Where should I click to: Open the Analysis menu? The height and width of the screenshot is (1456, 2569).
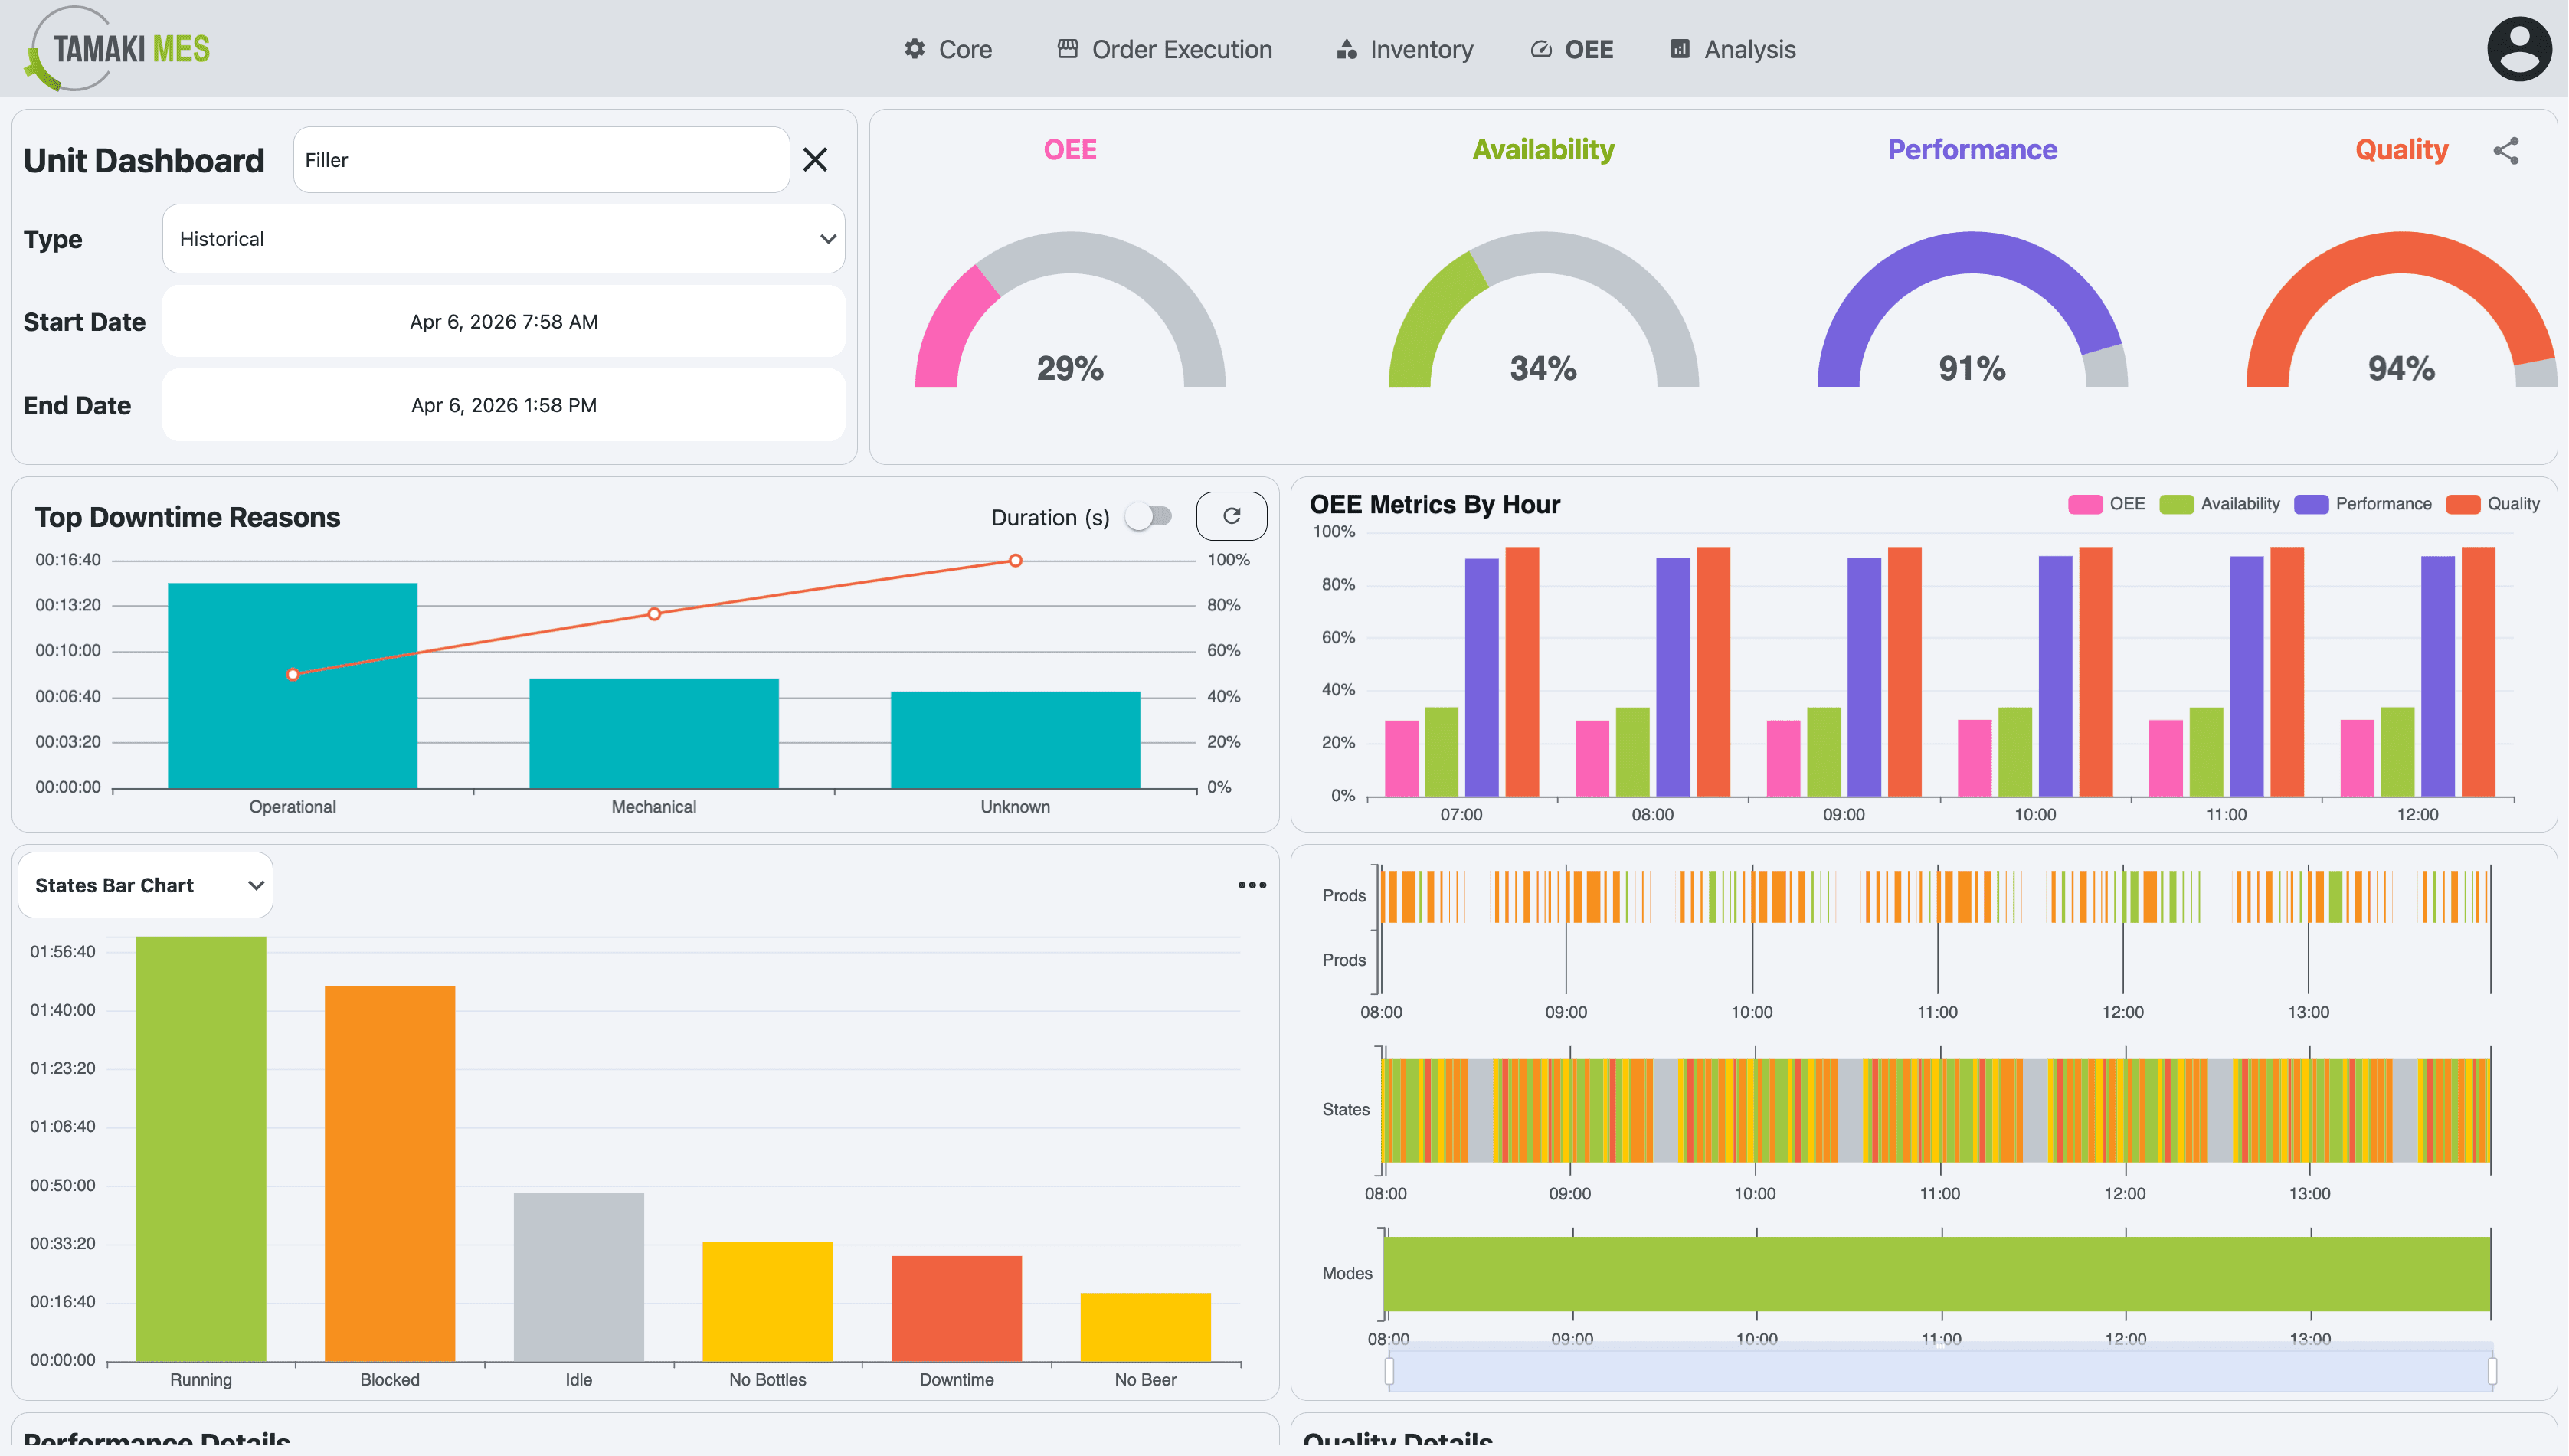(1732, 49)
